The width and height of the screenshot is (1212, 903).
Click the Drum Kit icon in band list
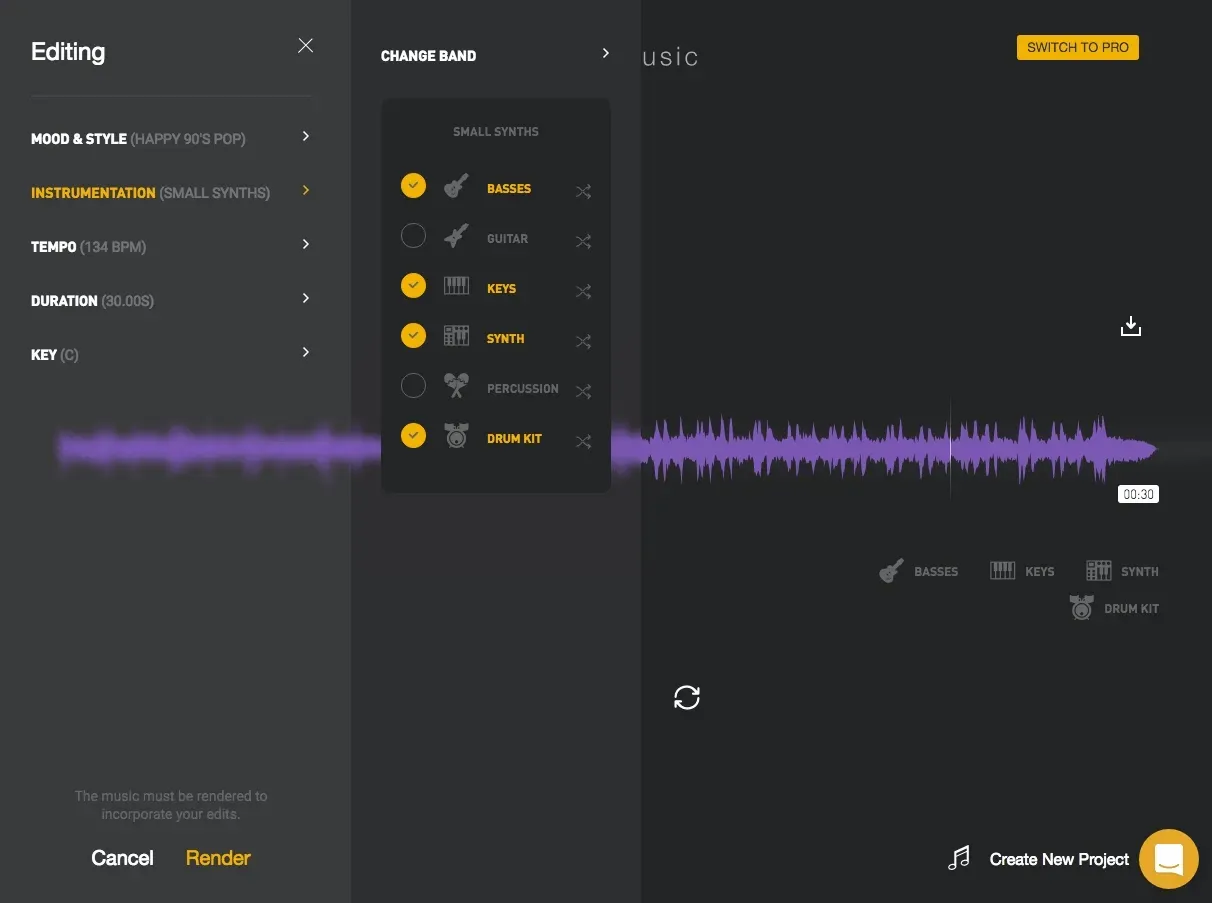[456, 436]
